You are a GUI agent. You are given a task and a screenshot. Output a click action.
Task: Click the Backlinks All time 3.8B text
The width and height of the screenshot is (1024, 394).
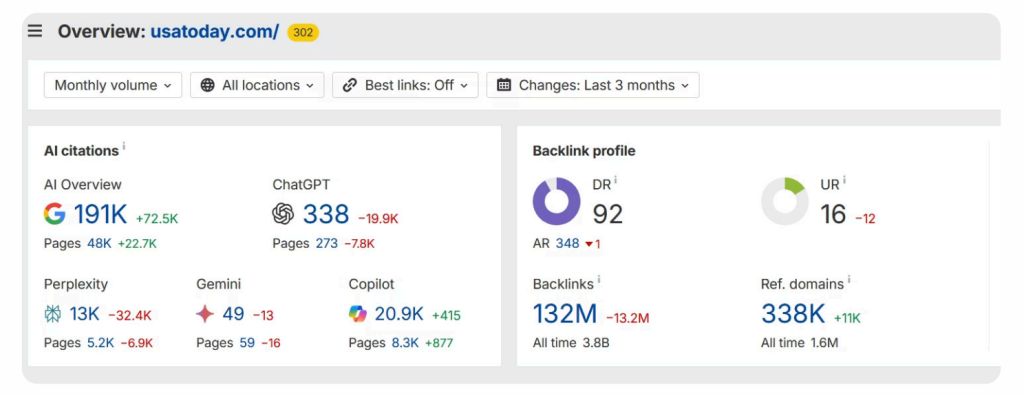click(x=571, y=343)
